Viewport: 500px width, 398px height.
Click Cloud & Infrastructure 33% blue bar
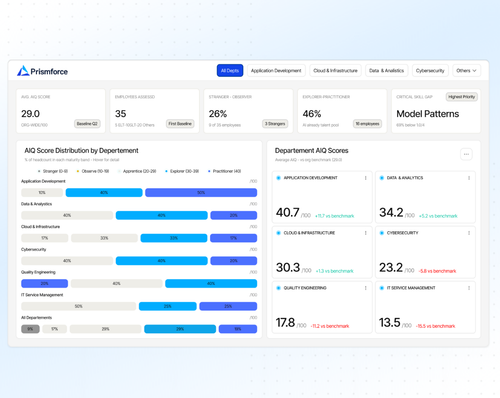coord(174,238)
